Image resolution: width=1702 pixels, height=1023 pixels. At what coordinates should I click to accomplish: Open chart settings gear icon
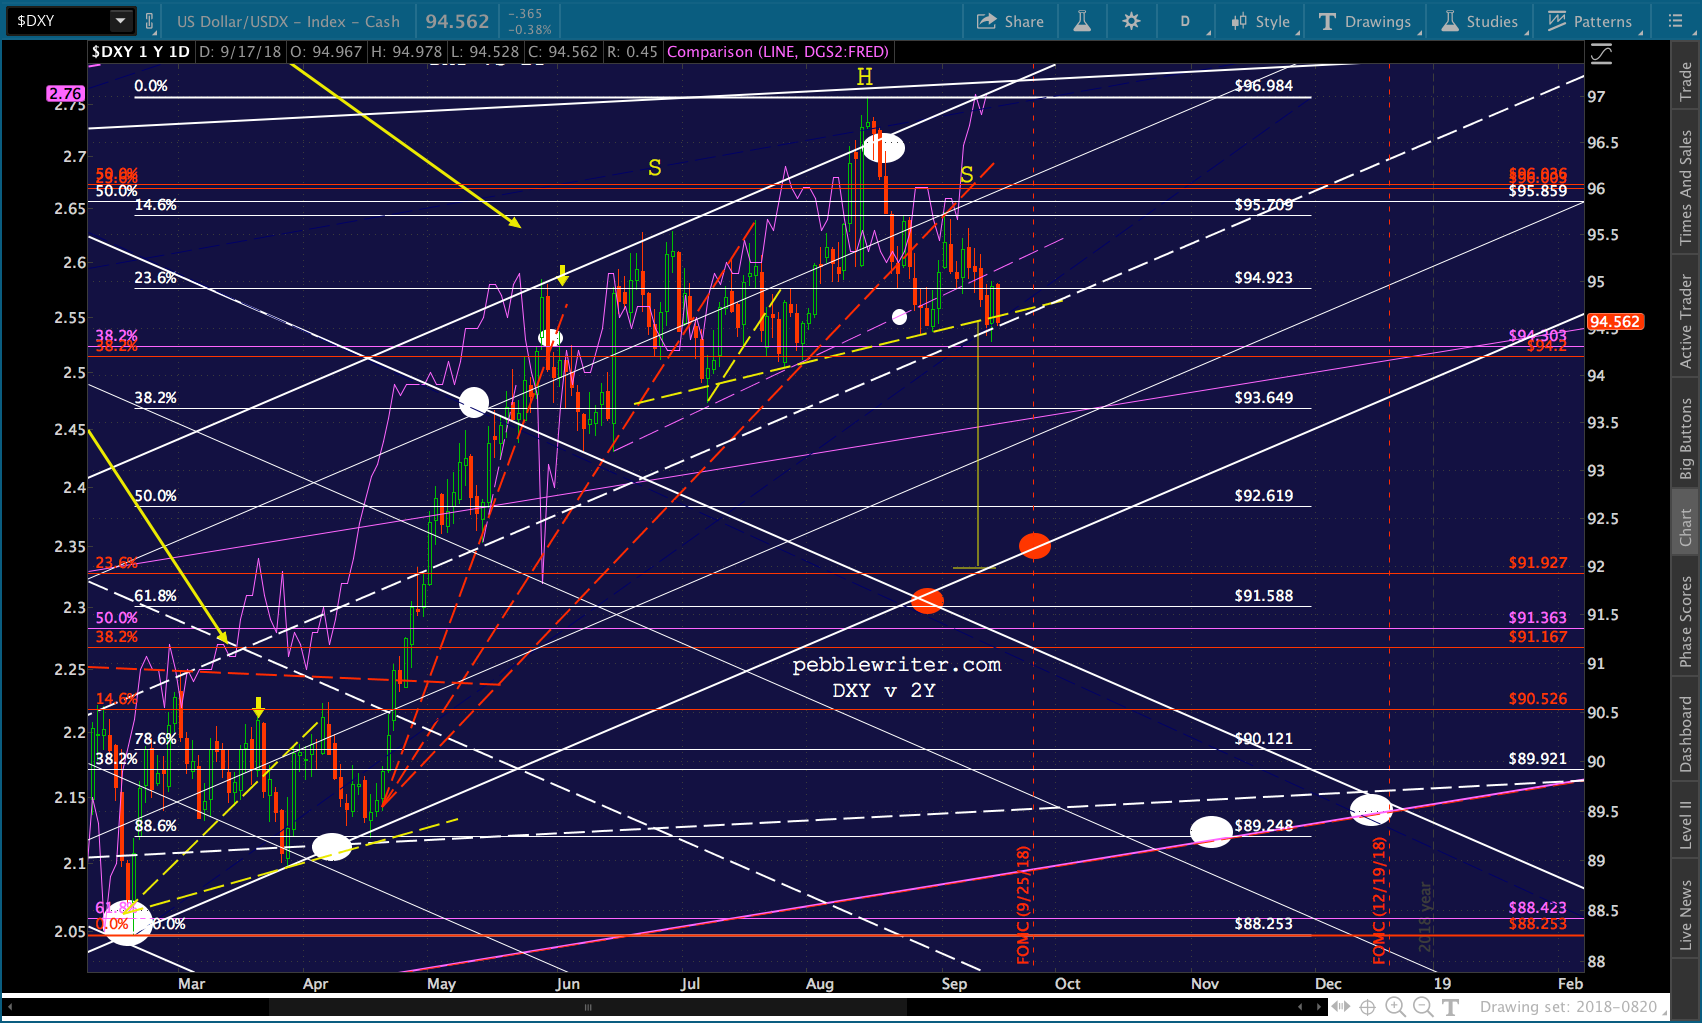(x=1131, y=21)
